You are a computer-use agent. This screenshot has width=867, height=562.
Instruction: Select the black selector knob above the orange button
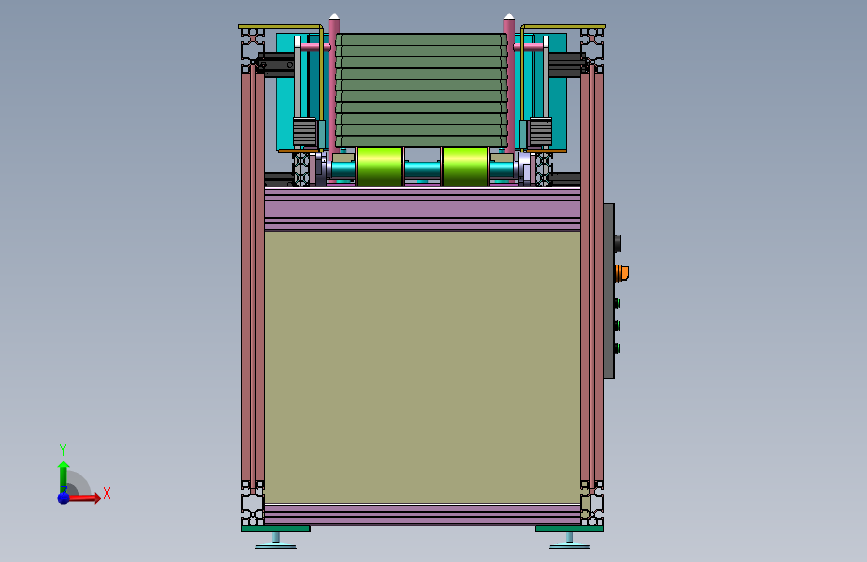(x=618, y=243)
